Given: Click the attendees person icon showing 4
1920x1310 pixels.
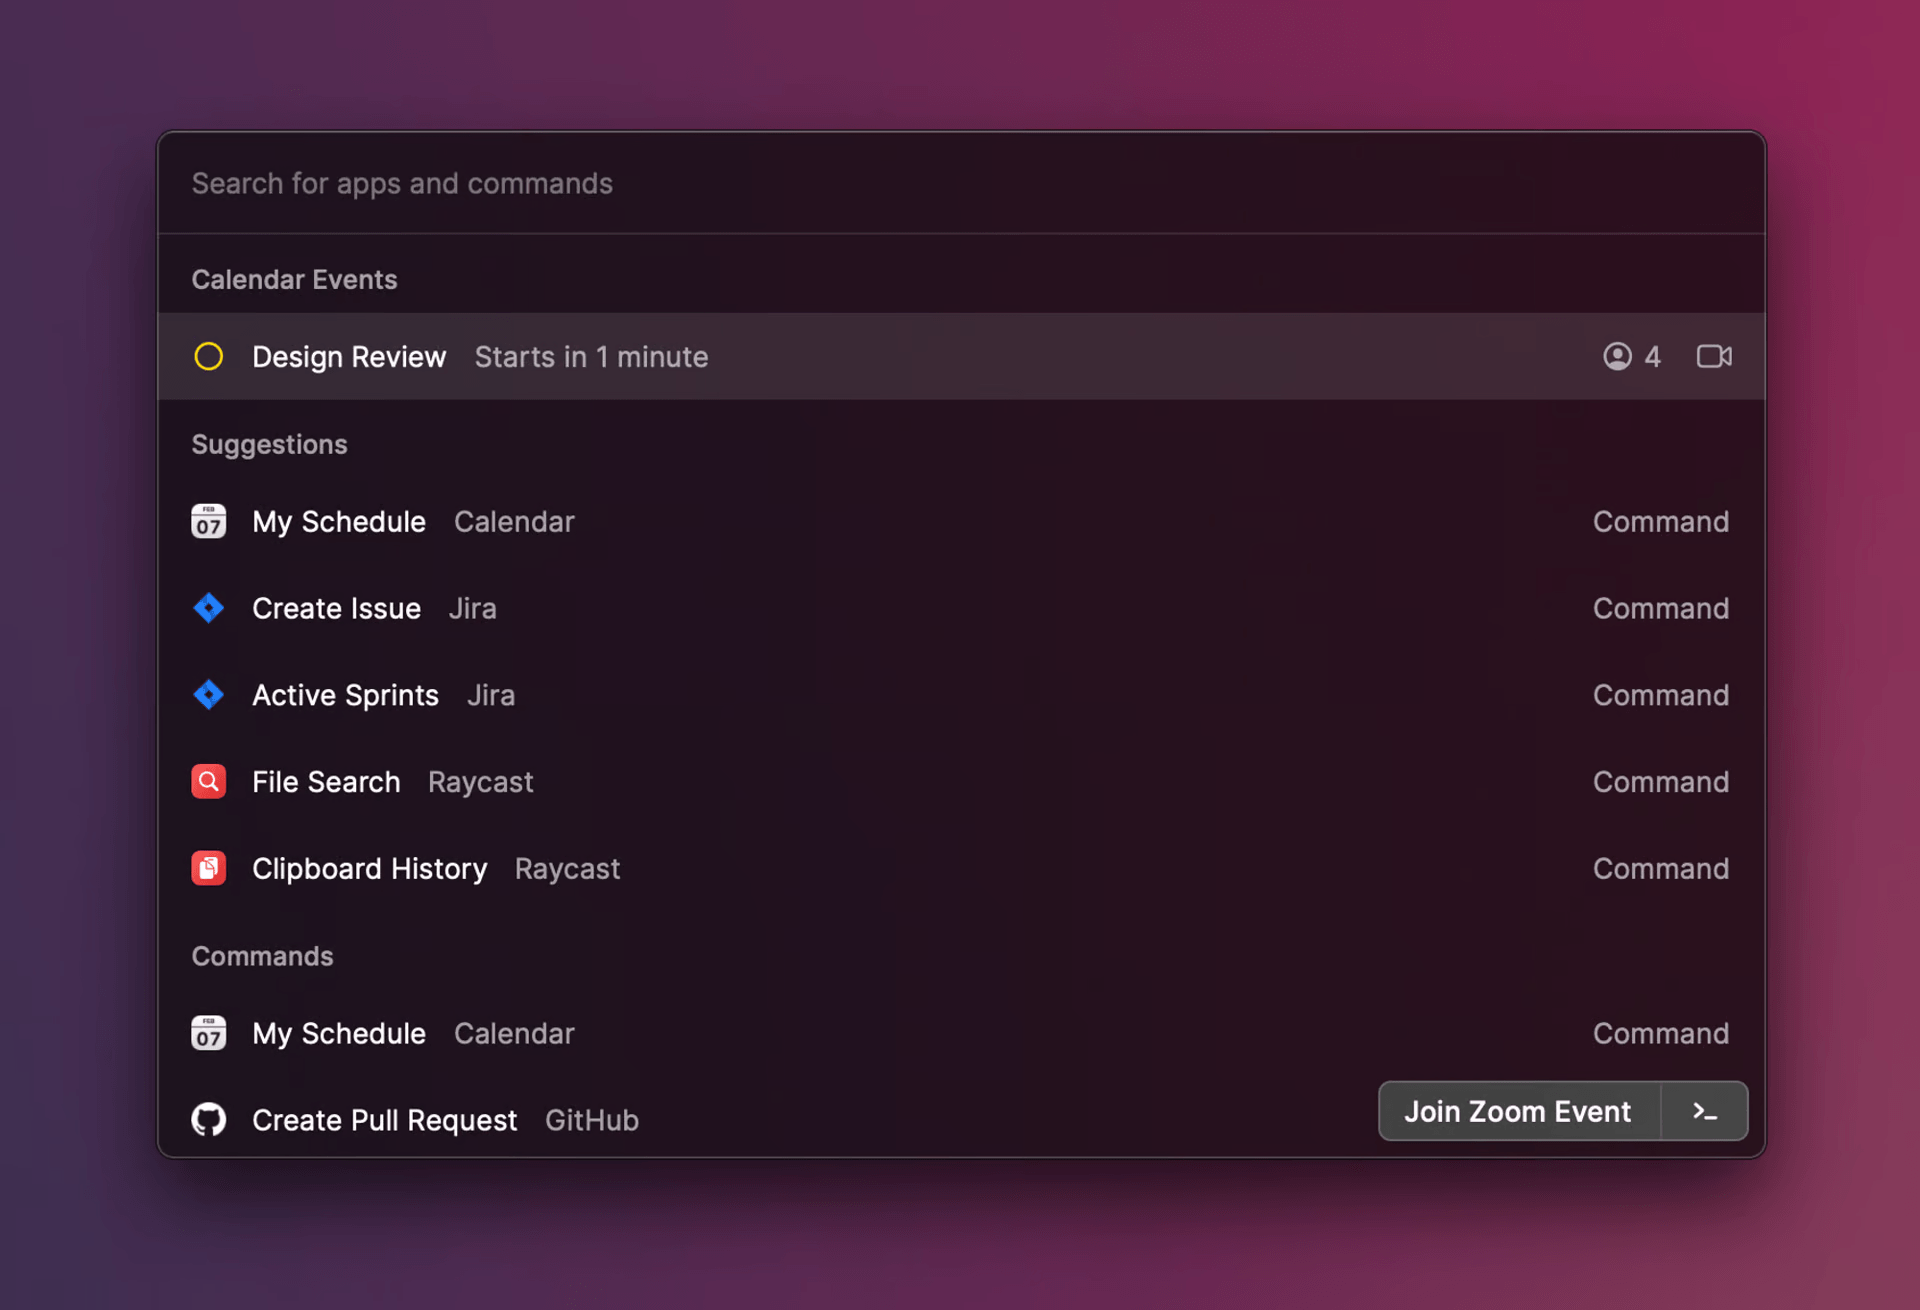Looking at the screenshot, I should (x=1617, y=357).
